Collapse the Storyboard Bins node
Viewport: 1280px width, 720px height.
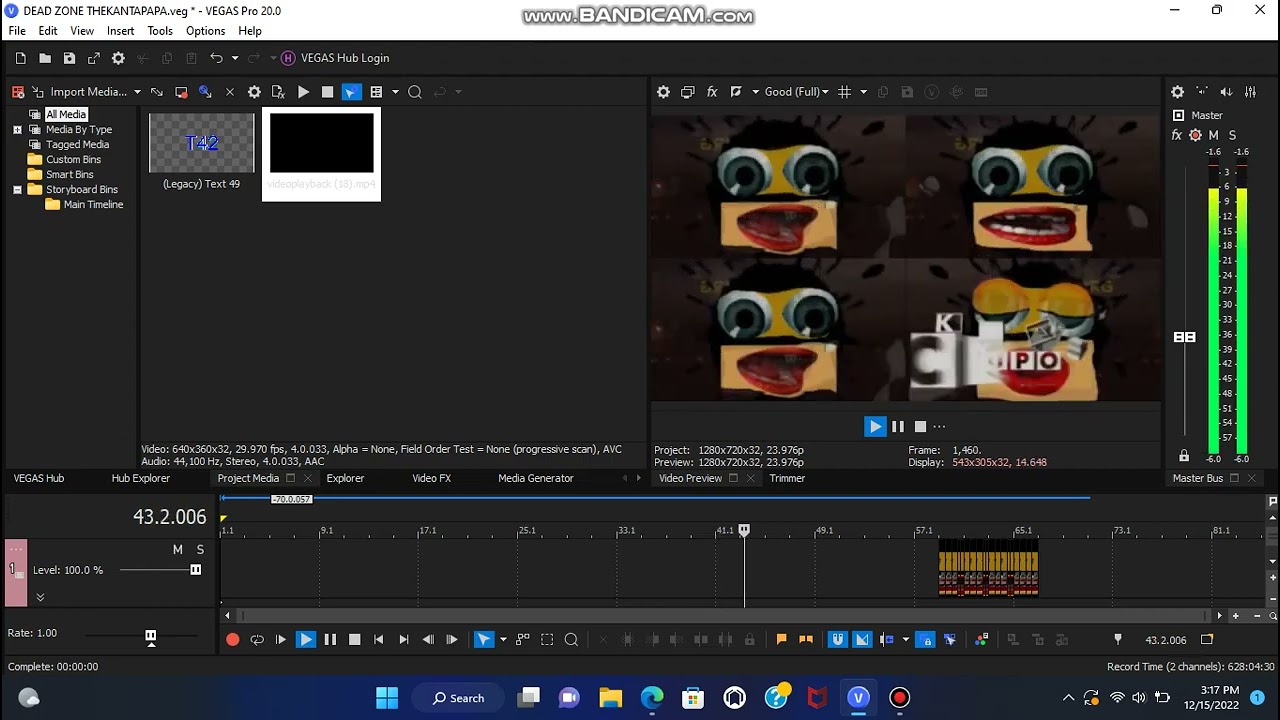click(x=17, y=190)
